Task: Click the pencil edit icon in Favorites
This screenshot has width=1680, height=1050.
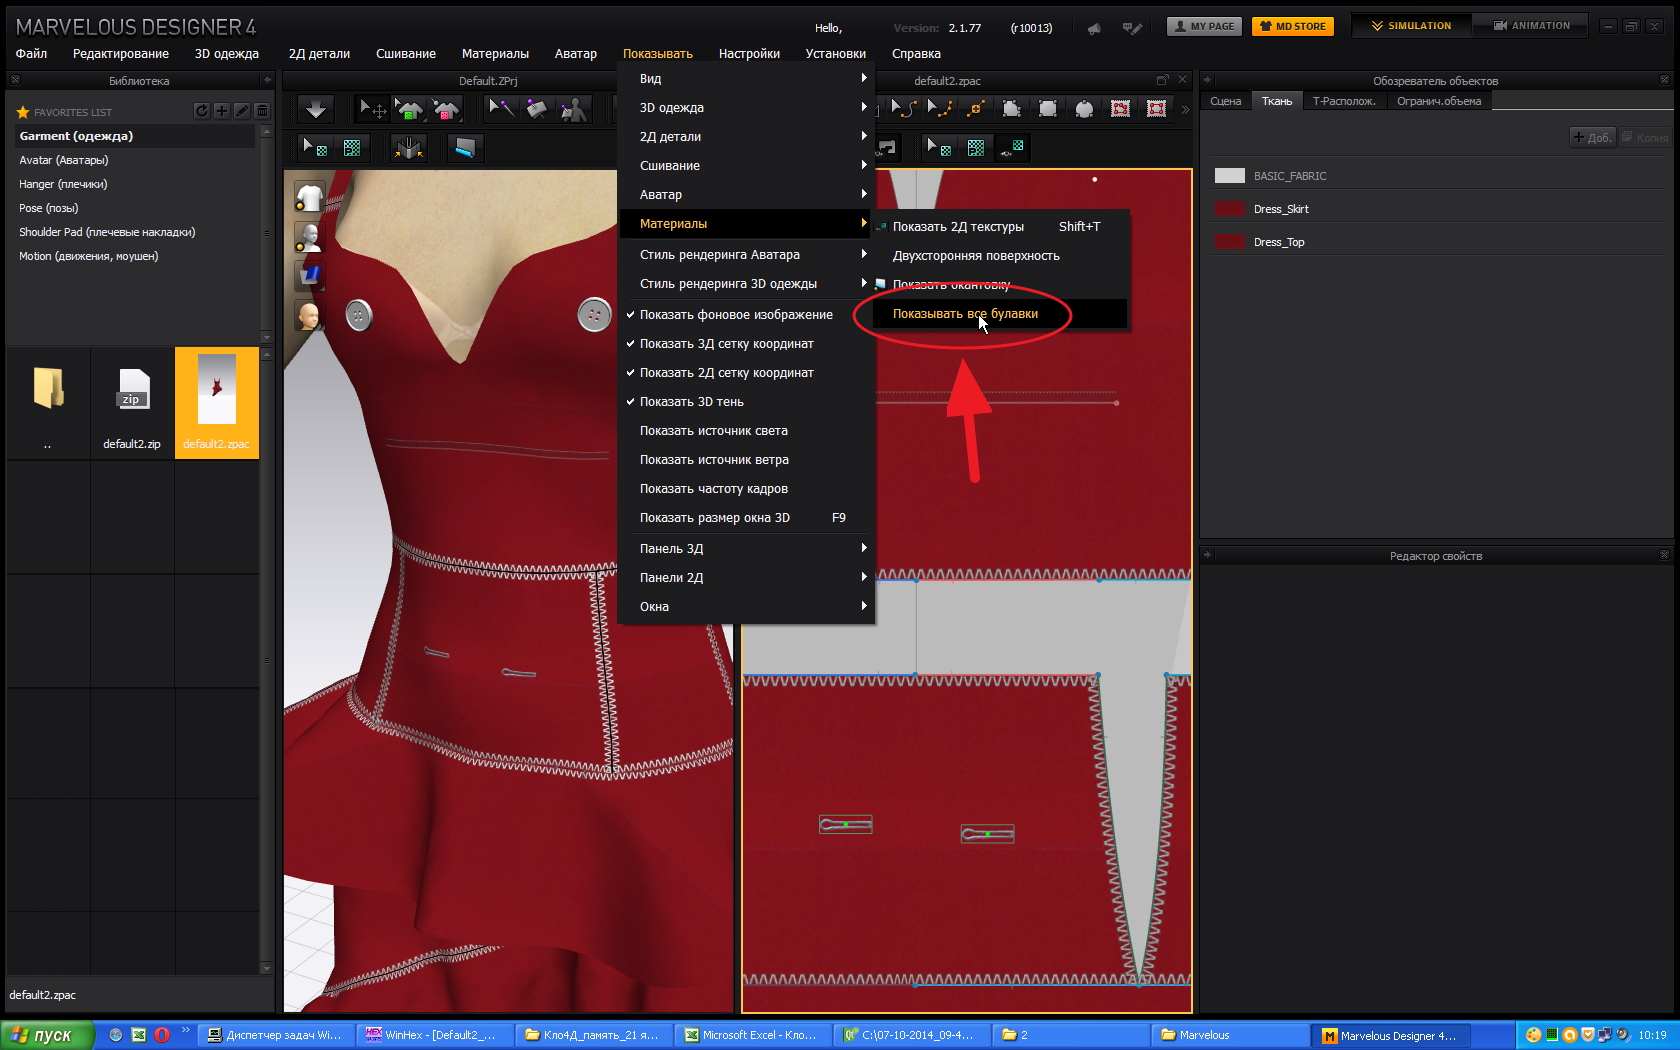Action: 242,111
